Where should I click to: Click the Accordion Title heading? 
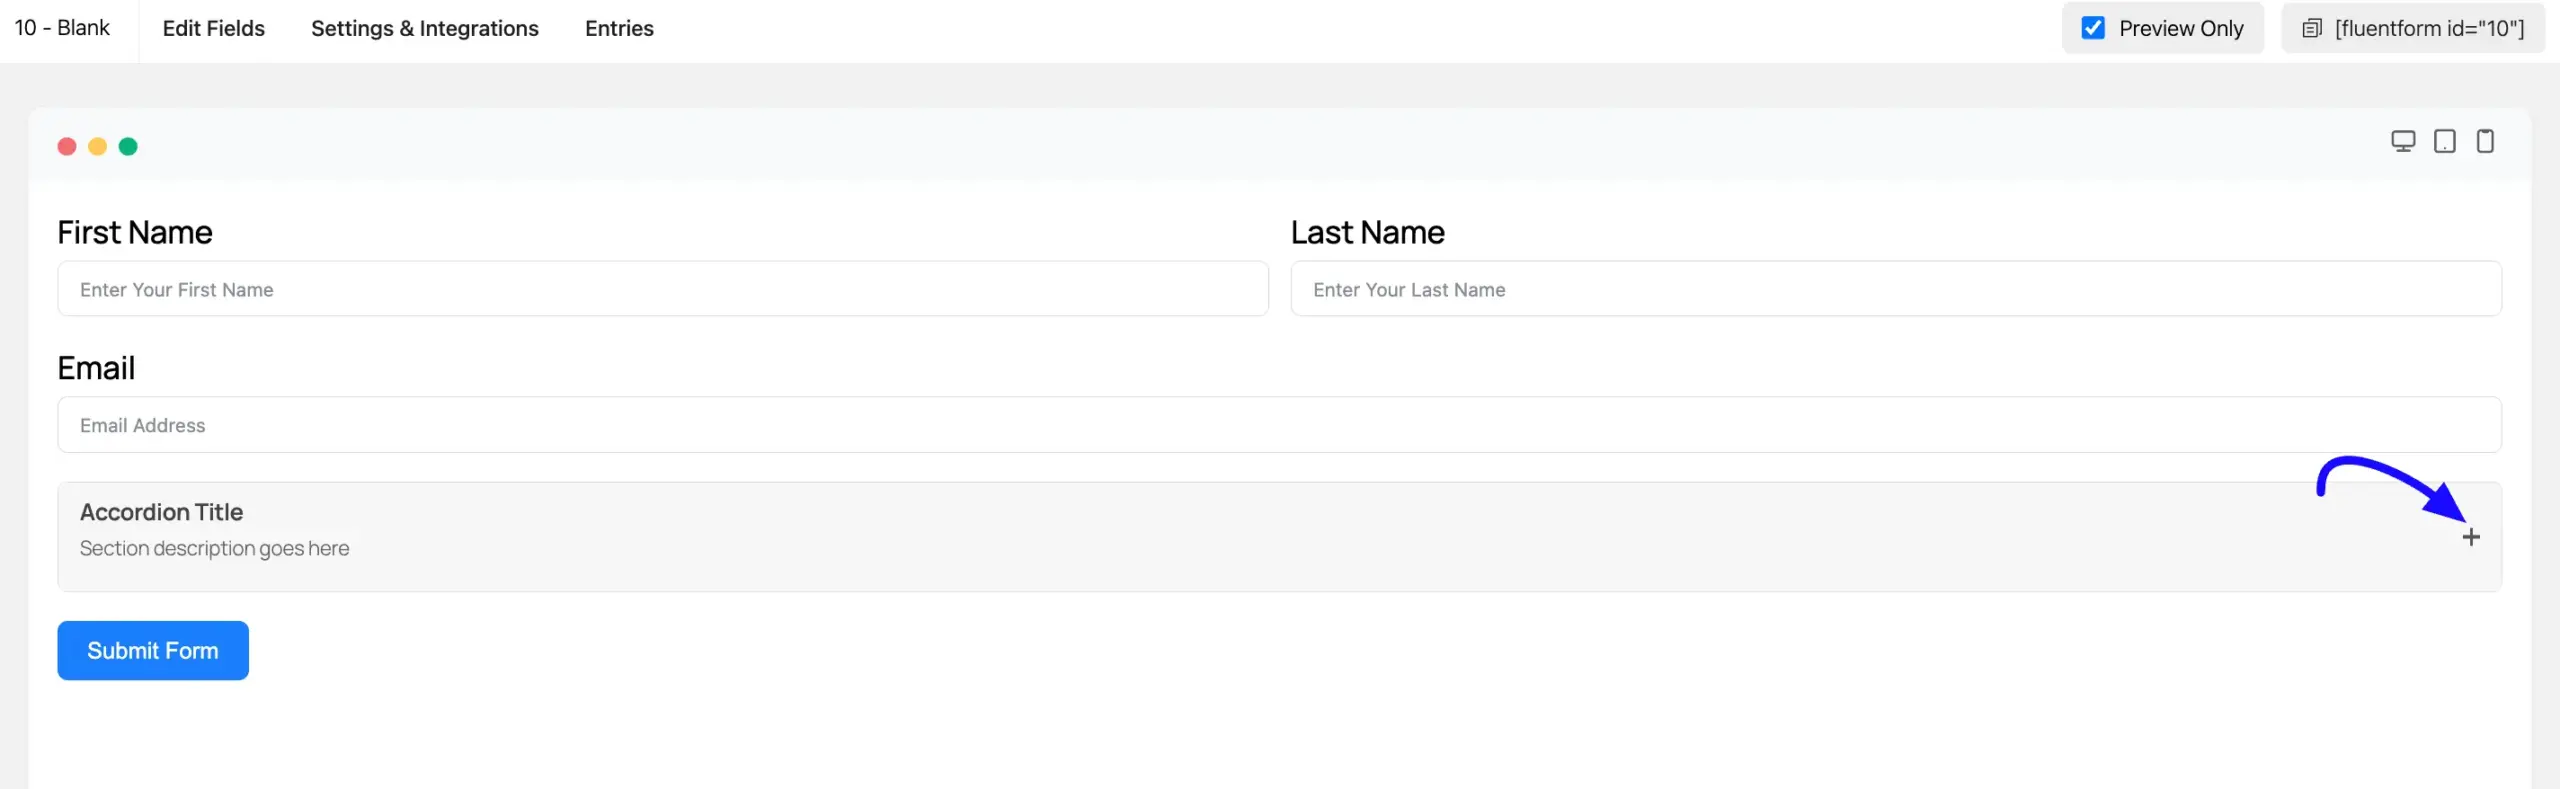tap(161, 512)
